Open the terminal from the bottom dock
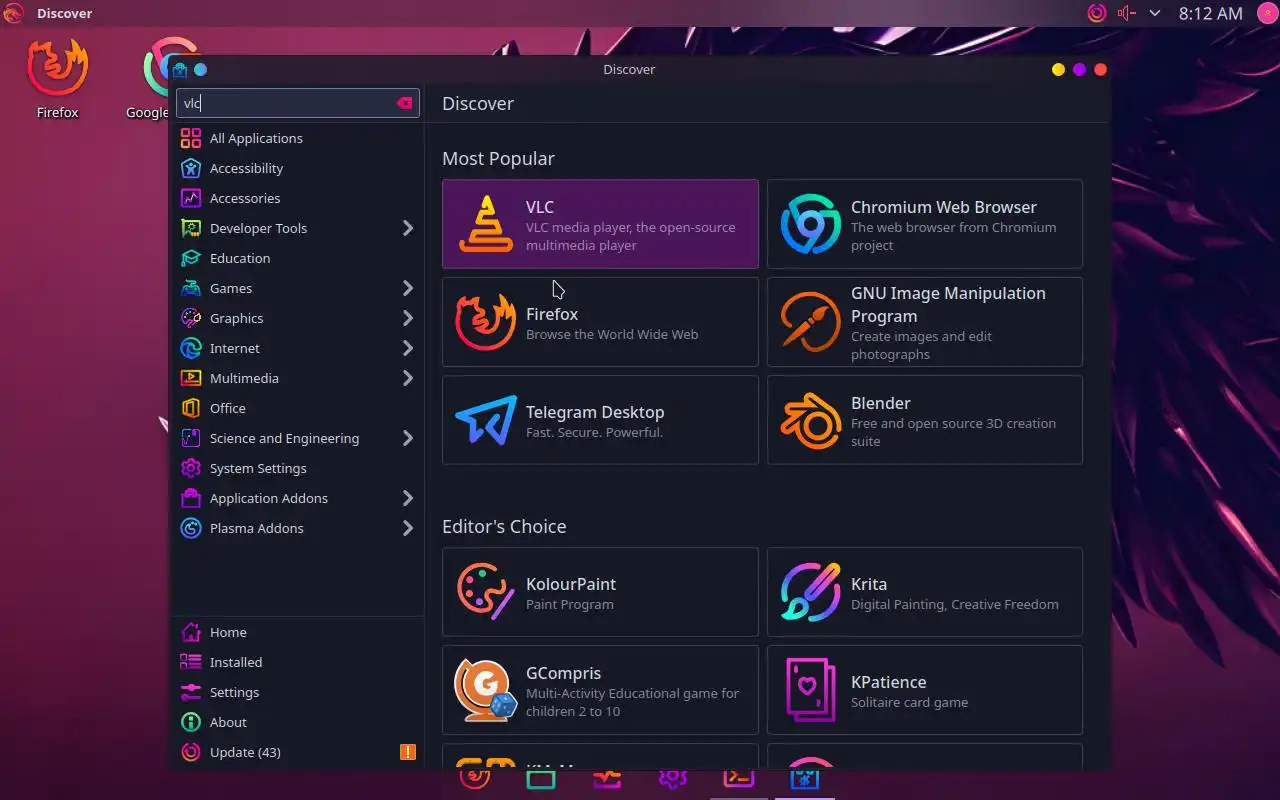The width and height of the screenshot is (1280, 800). (x=739, y=777)
